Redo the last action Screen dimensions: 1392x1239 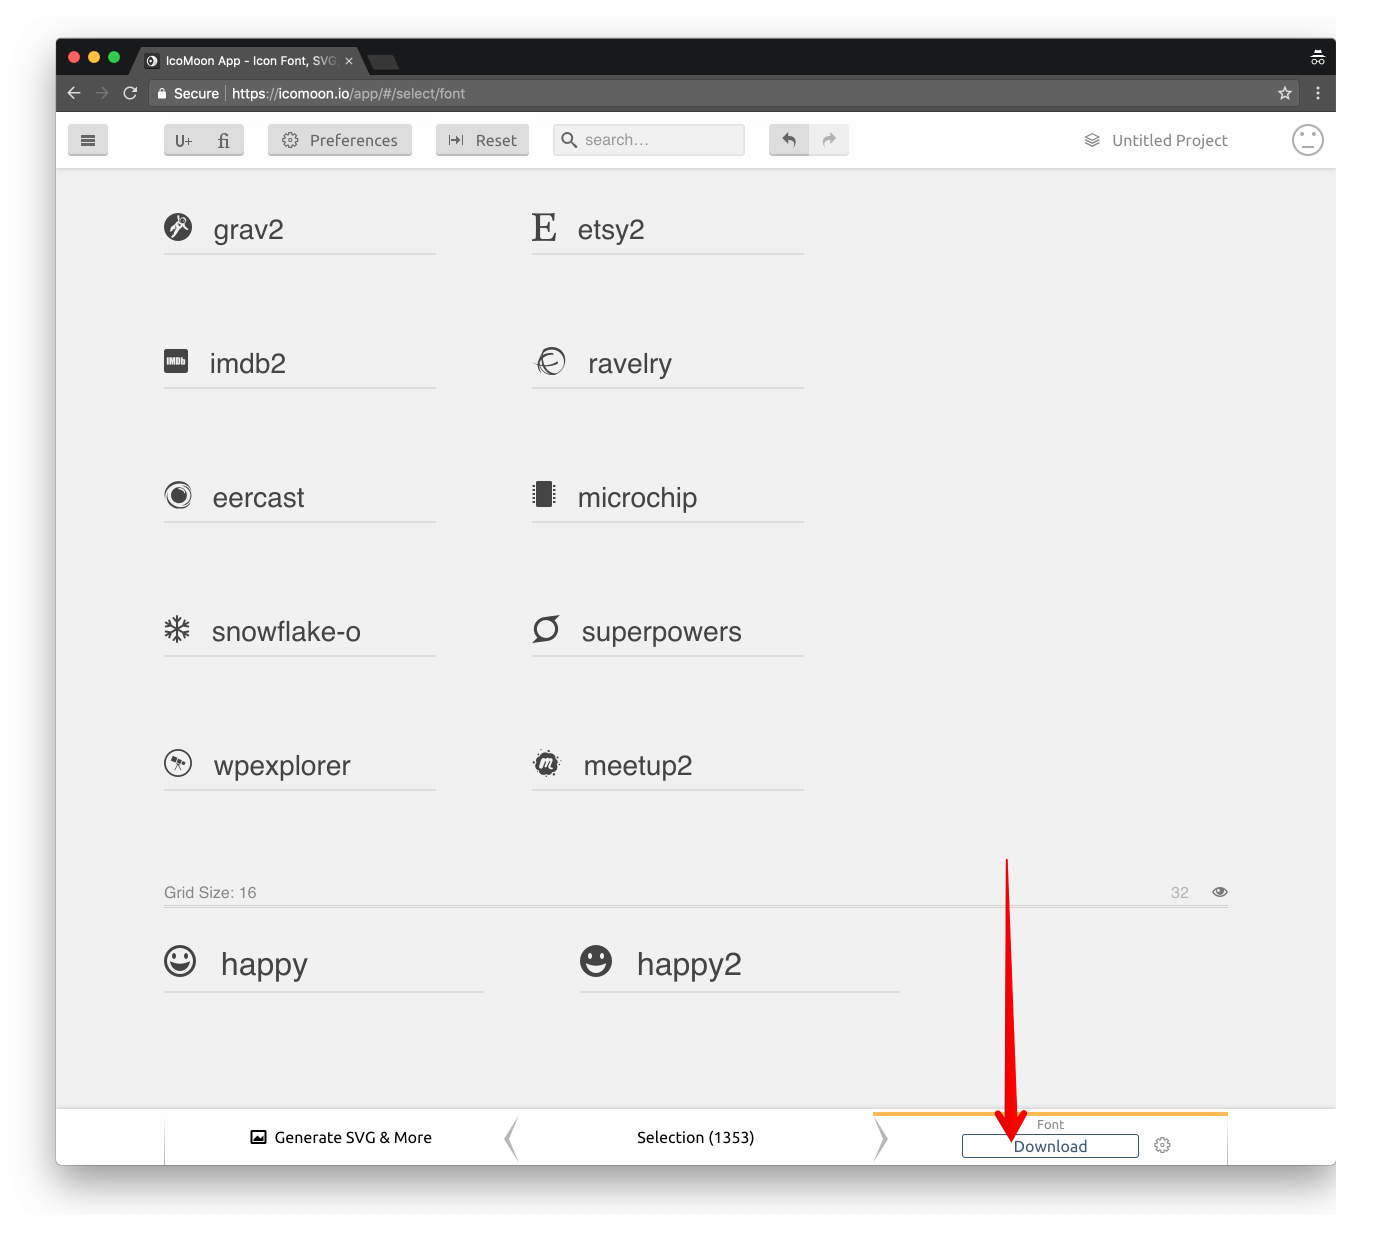pos(829,140)
